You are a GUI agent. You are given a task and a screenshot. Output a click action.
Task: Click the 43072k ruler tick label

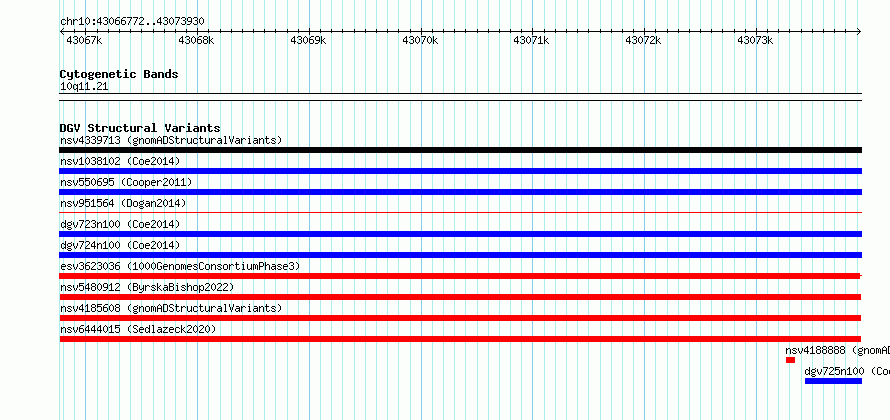643,40
